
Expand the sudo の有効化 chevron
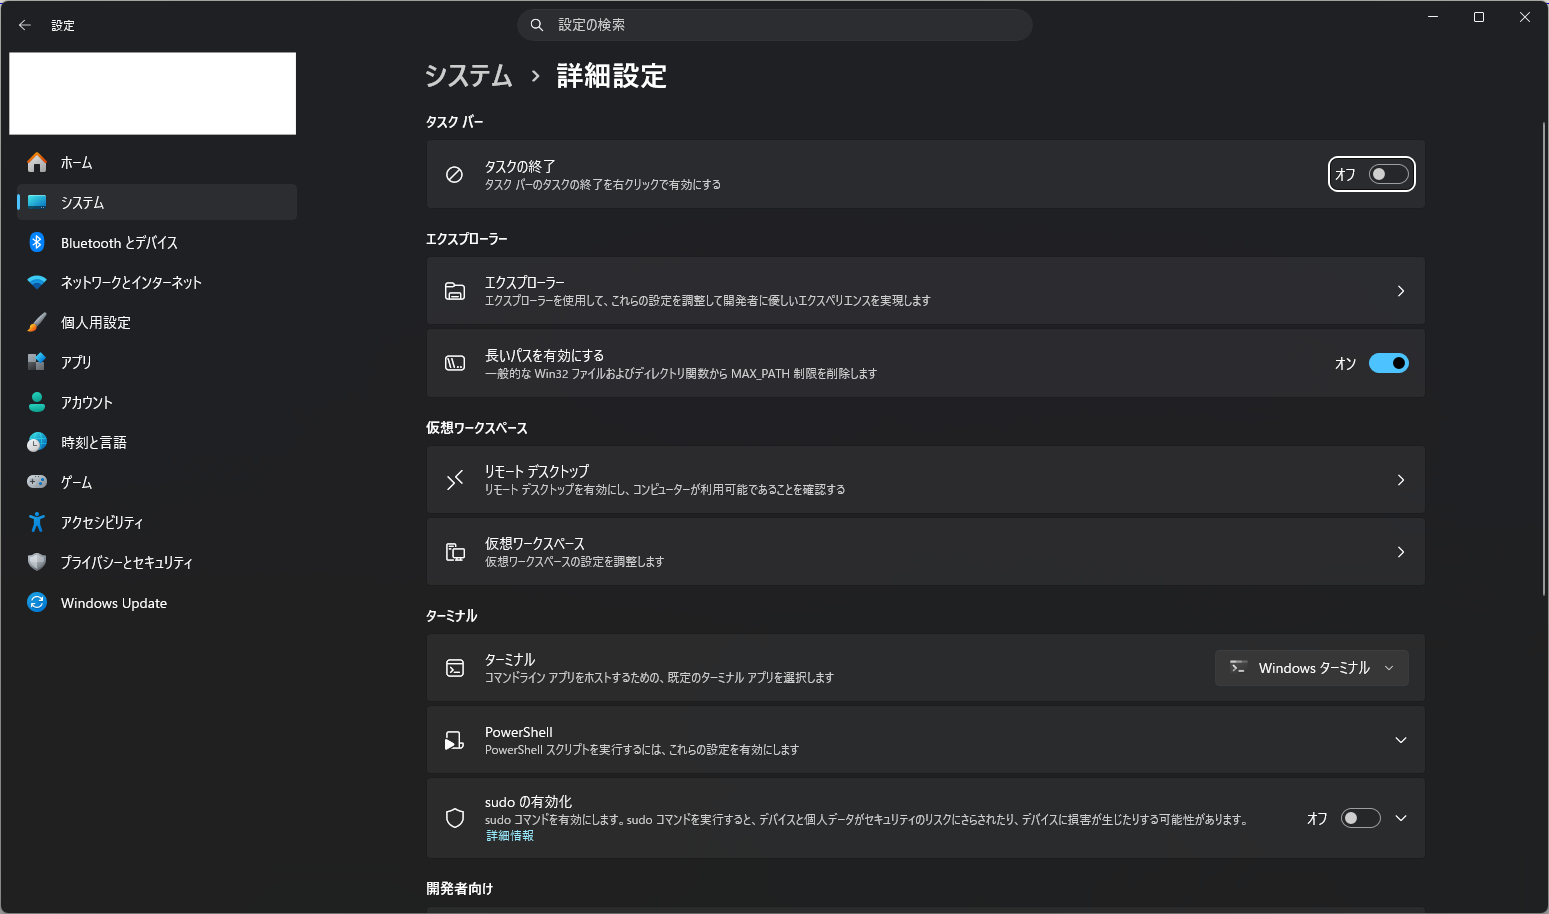point(1401,818)
